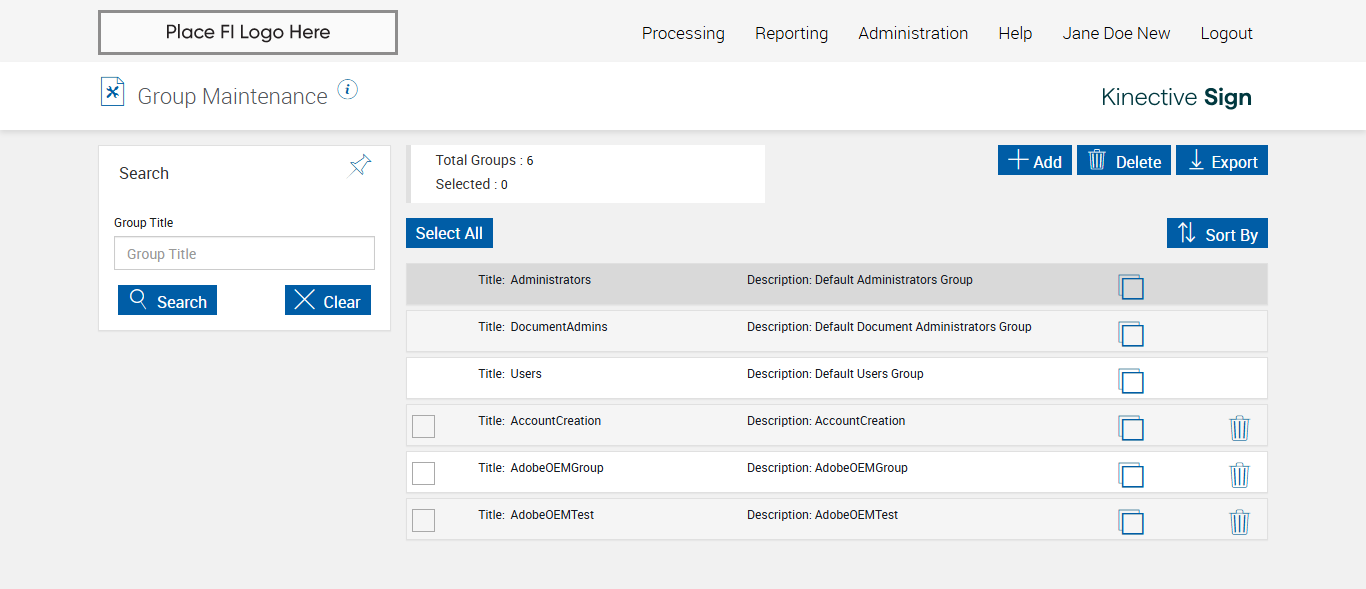The width and height of the screenshot is (1366, 589).
Task: Open the Administration menu
Action: click(x=913, y=33)
